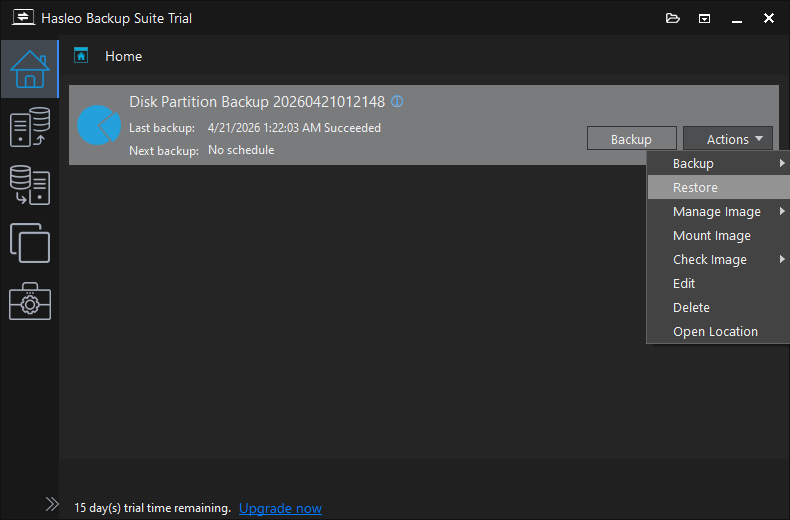Open the Restore sidebar icon
This screenshot has width=790, height=520.
(x=30, y=185)
